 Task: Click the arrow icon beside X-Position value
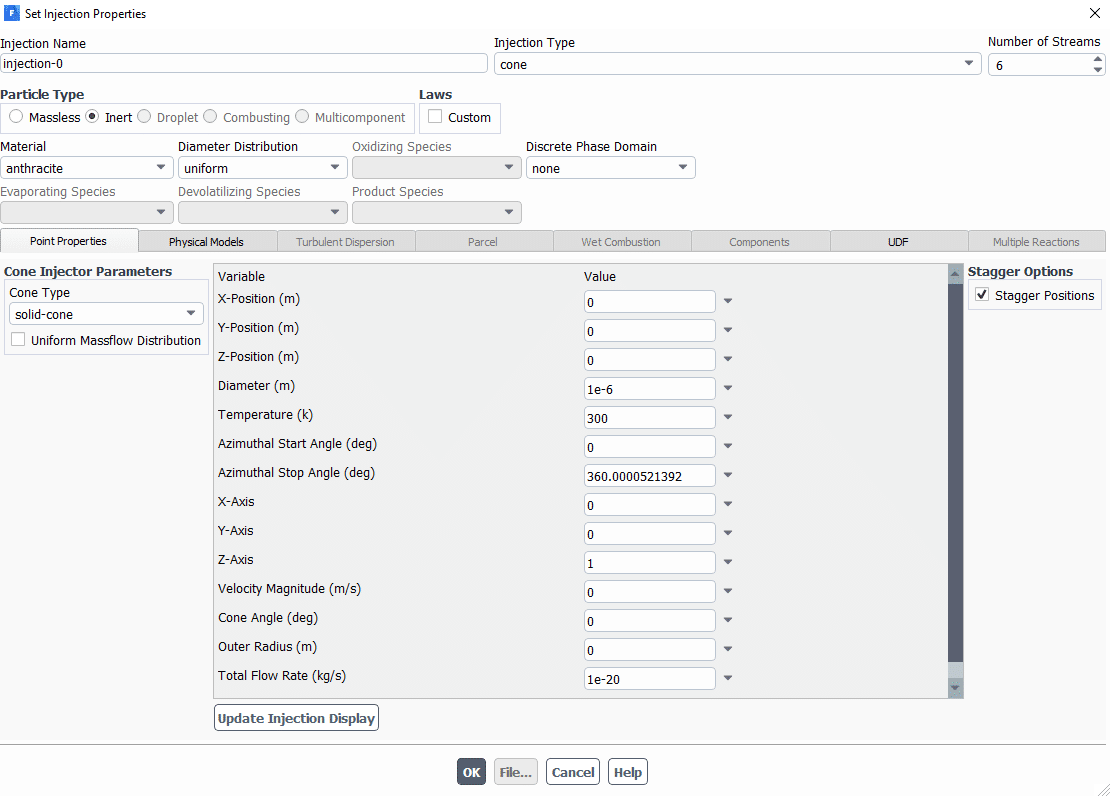click(728, 301)
